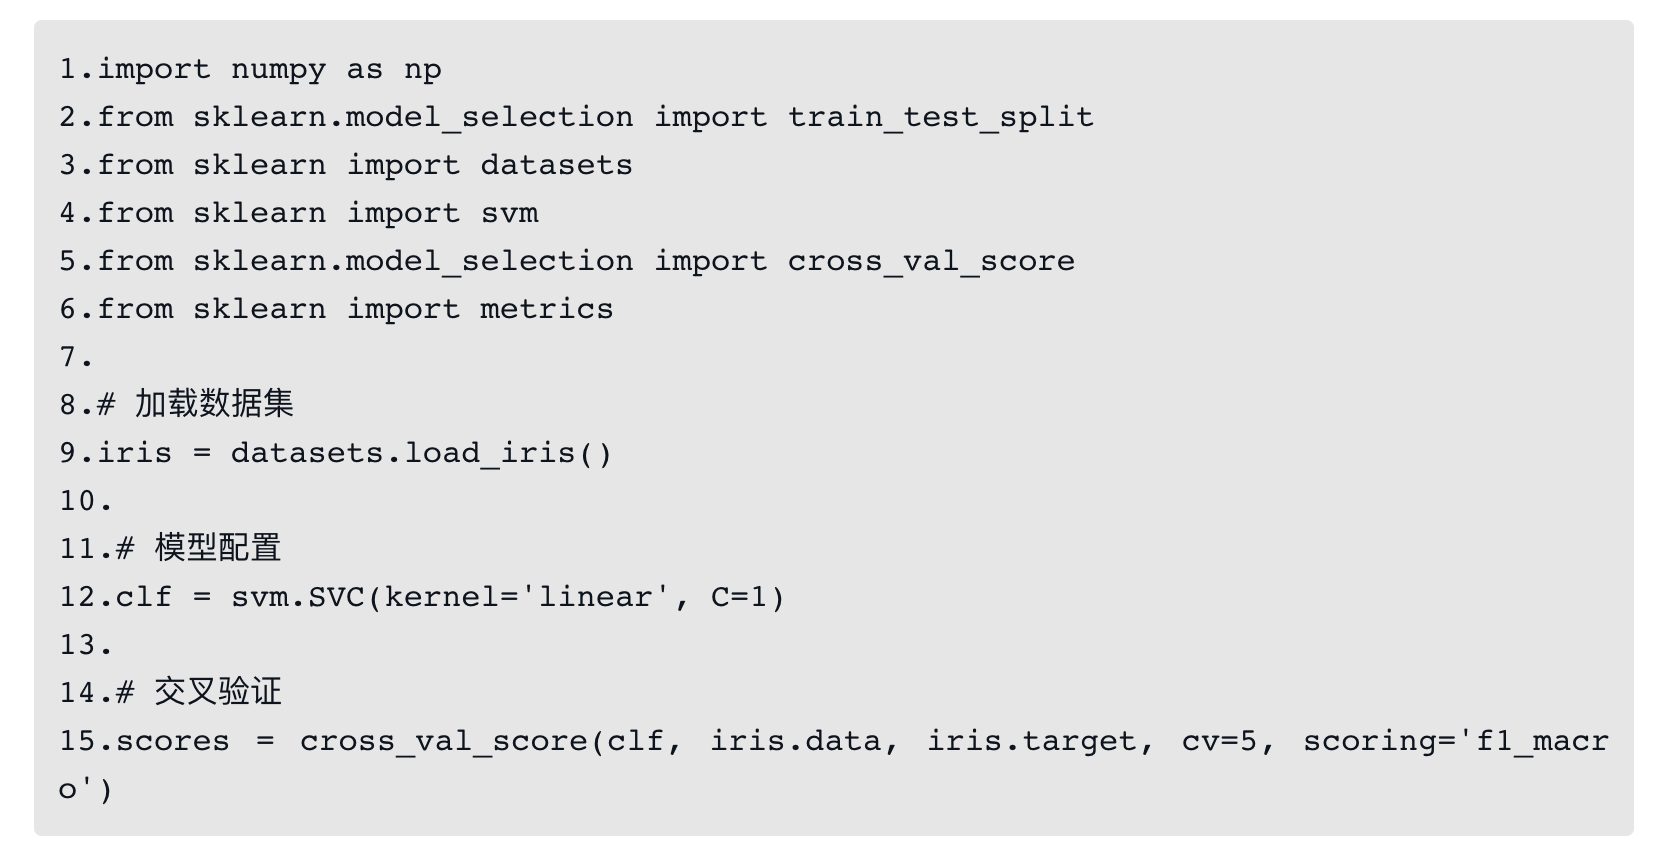Click 'cross_val_score' in the line 5 import
Viewport: 1672px width, 868px height.
click(930, 261)
